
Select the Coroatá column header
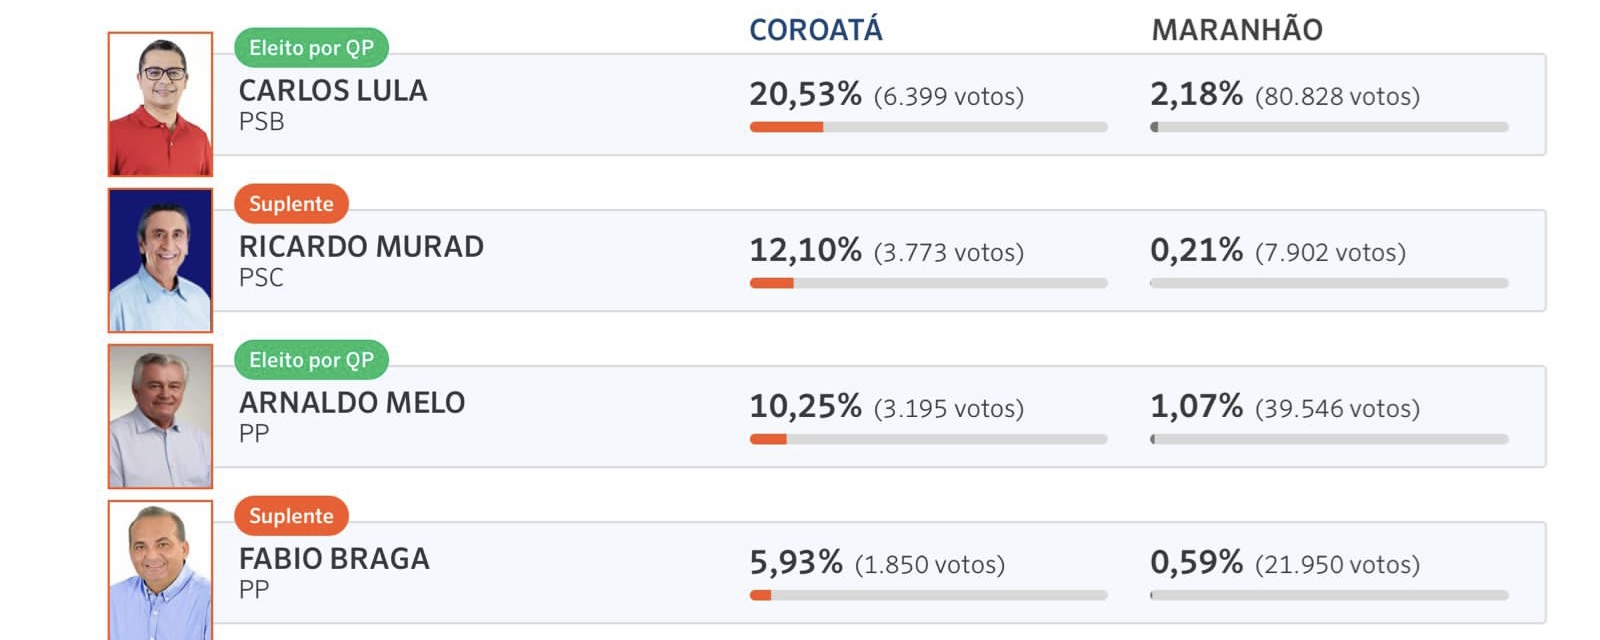[x=816, y=30]
